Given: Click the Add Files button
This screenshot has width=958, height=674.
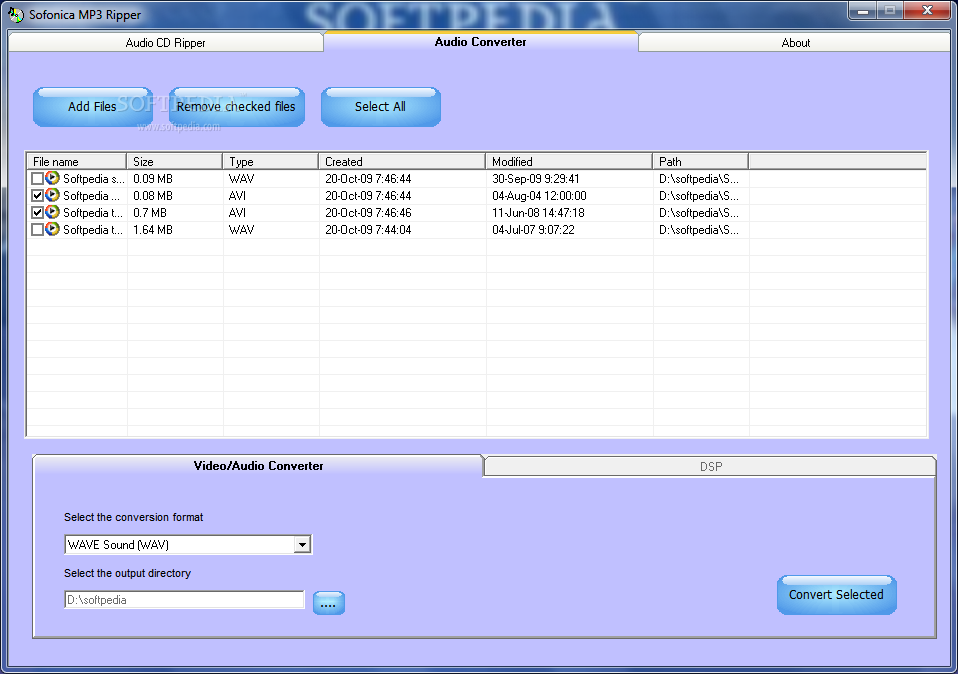Looking at the screenshot, I should click(x=92, y=107).
